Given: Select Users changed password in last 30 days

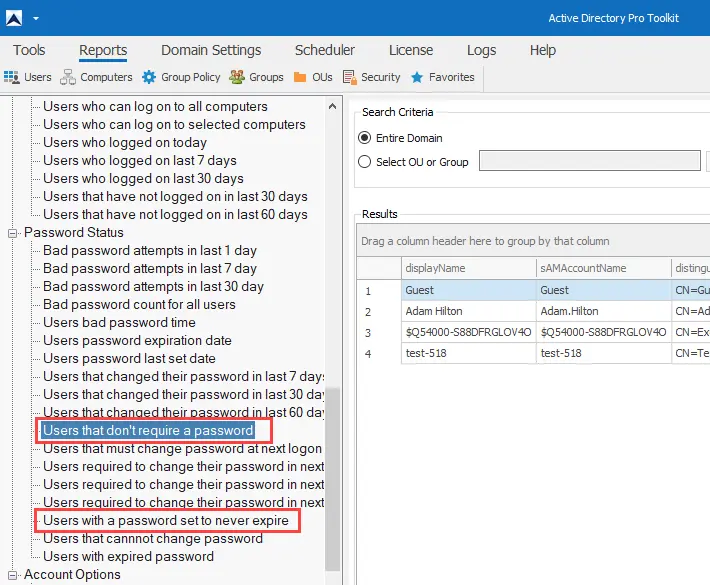Looking at the screenshot, I should (183, 394).
